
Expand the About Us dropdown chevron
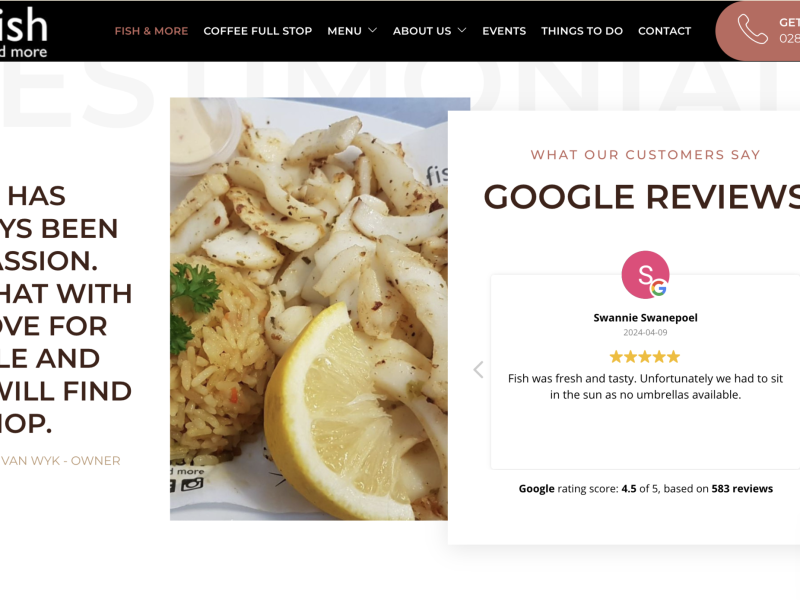462,31
